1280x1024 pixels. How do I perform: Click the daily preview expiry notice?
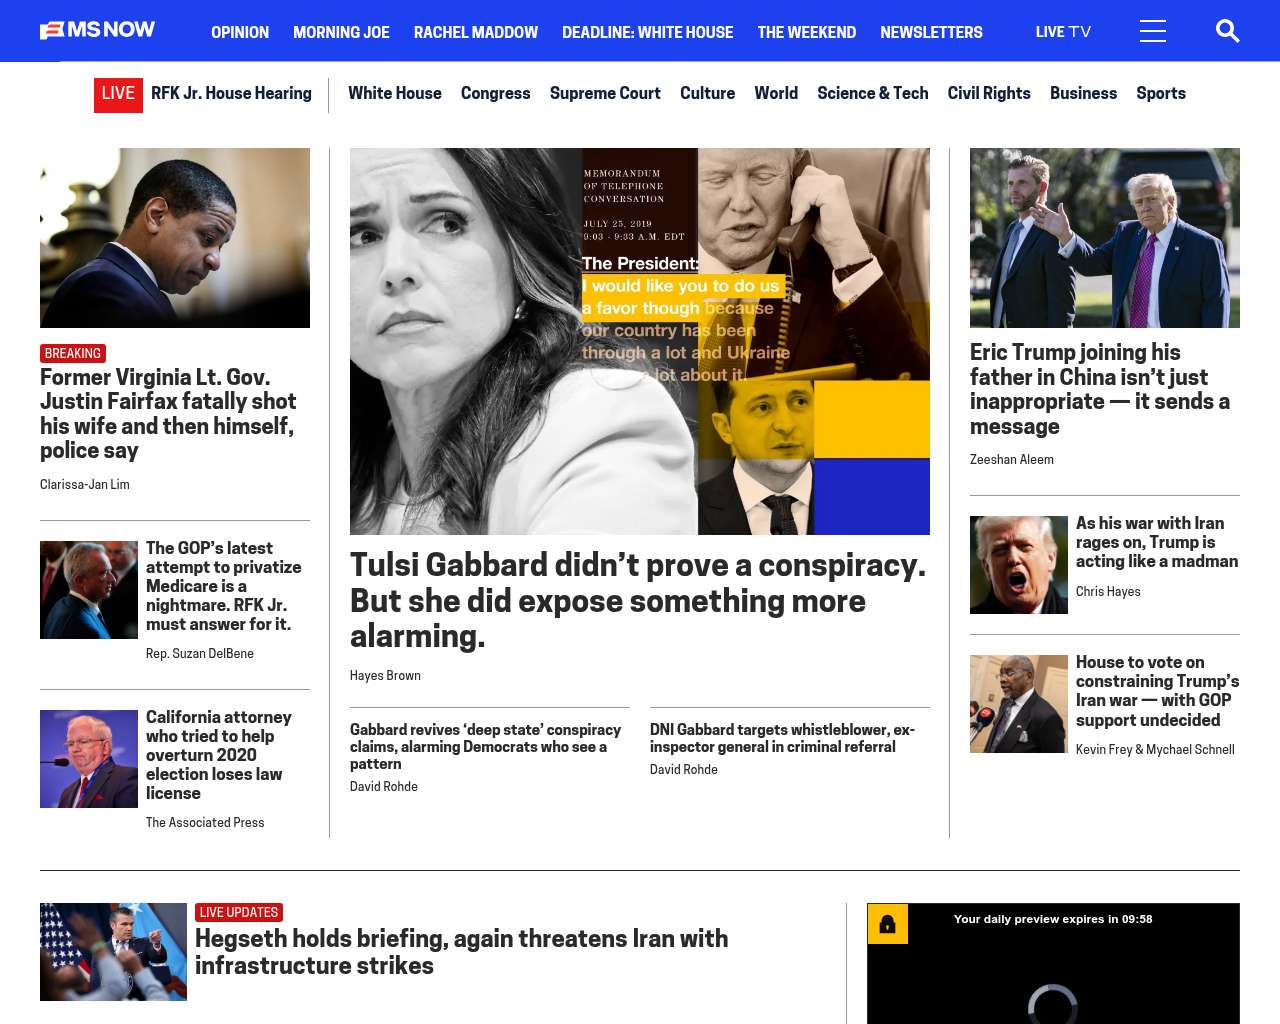tap(1053, 919)
